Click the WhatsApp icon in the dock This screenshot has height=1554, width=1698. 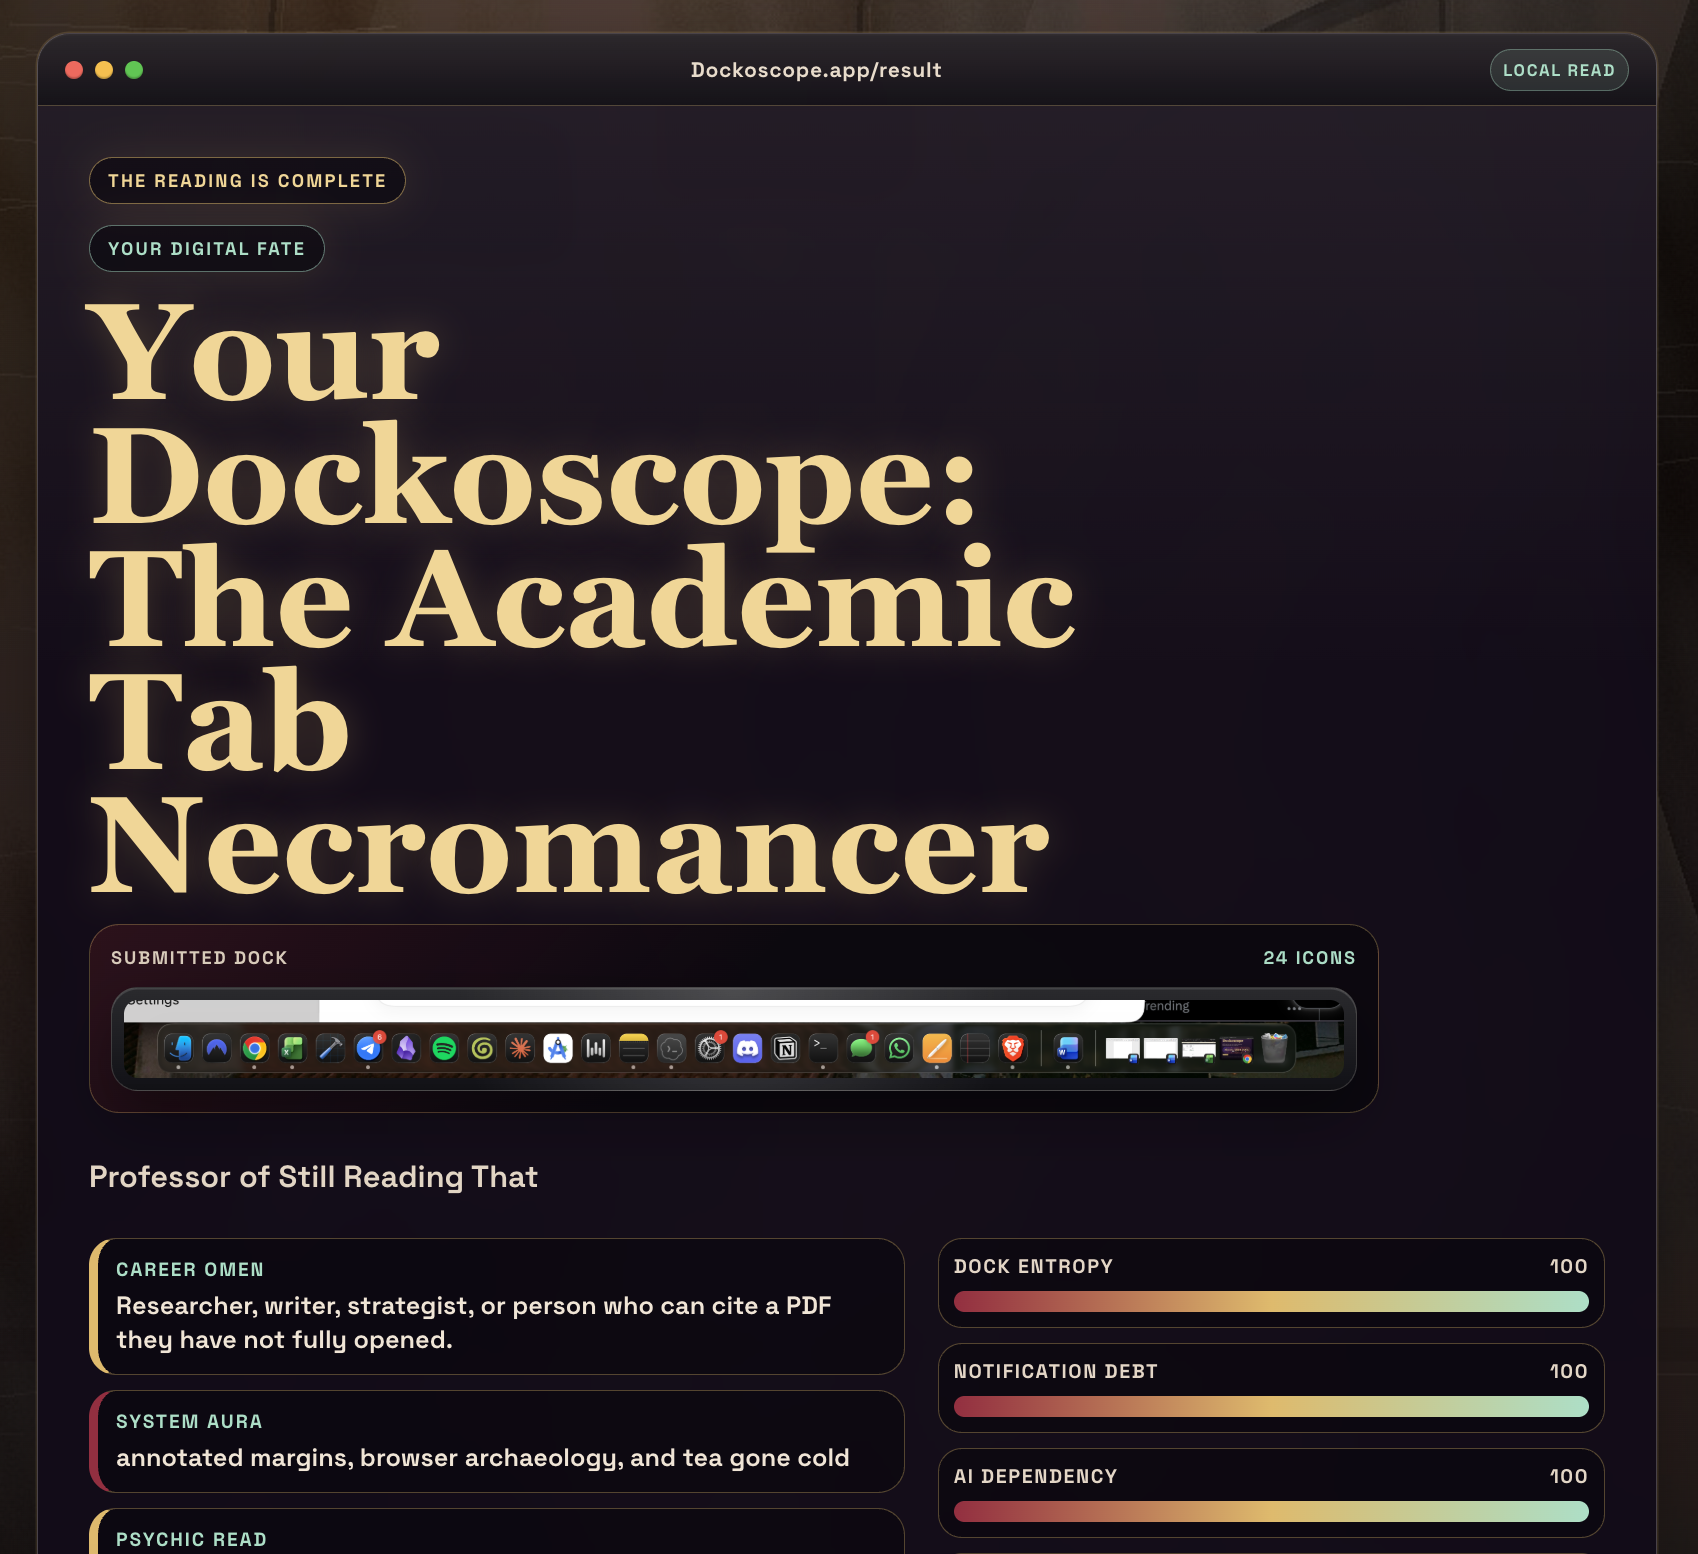point(899,1048)
